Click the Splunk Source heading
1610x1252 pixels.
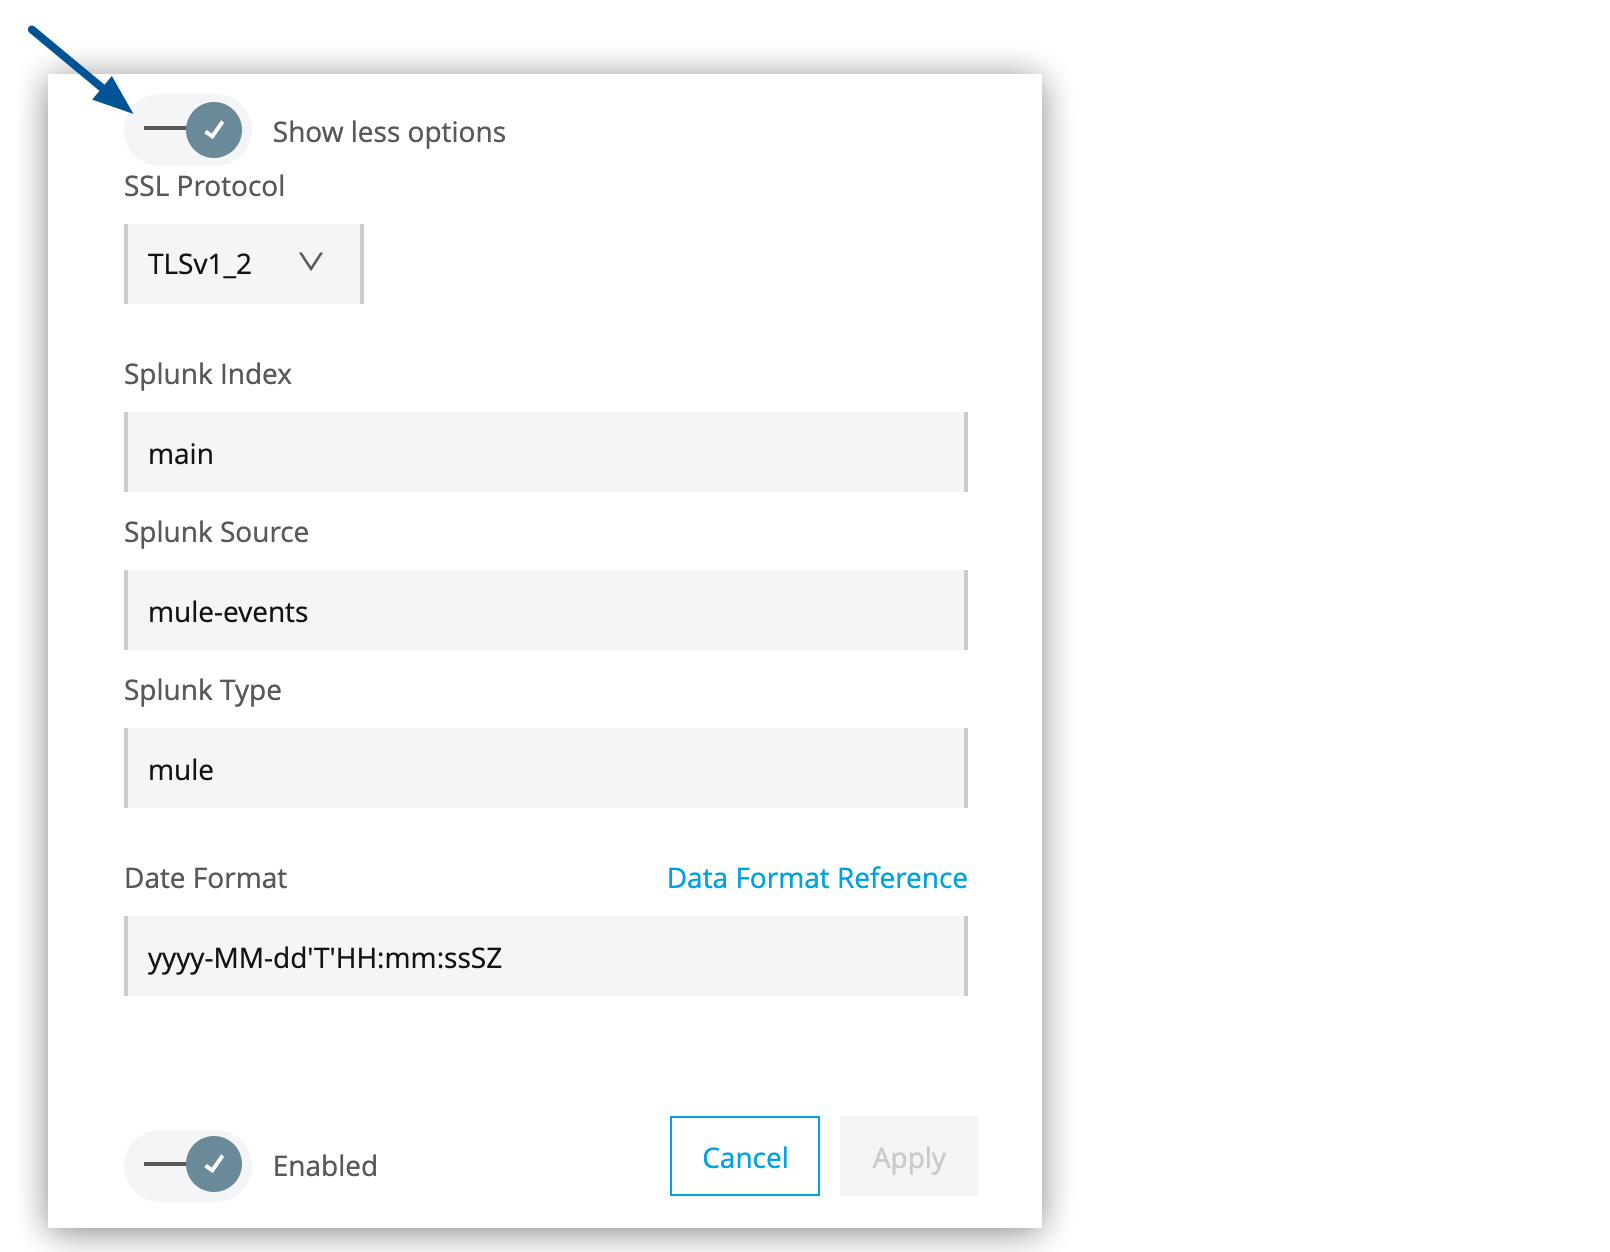[216, 532]
